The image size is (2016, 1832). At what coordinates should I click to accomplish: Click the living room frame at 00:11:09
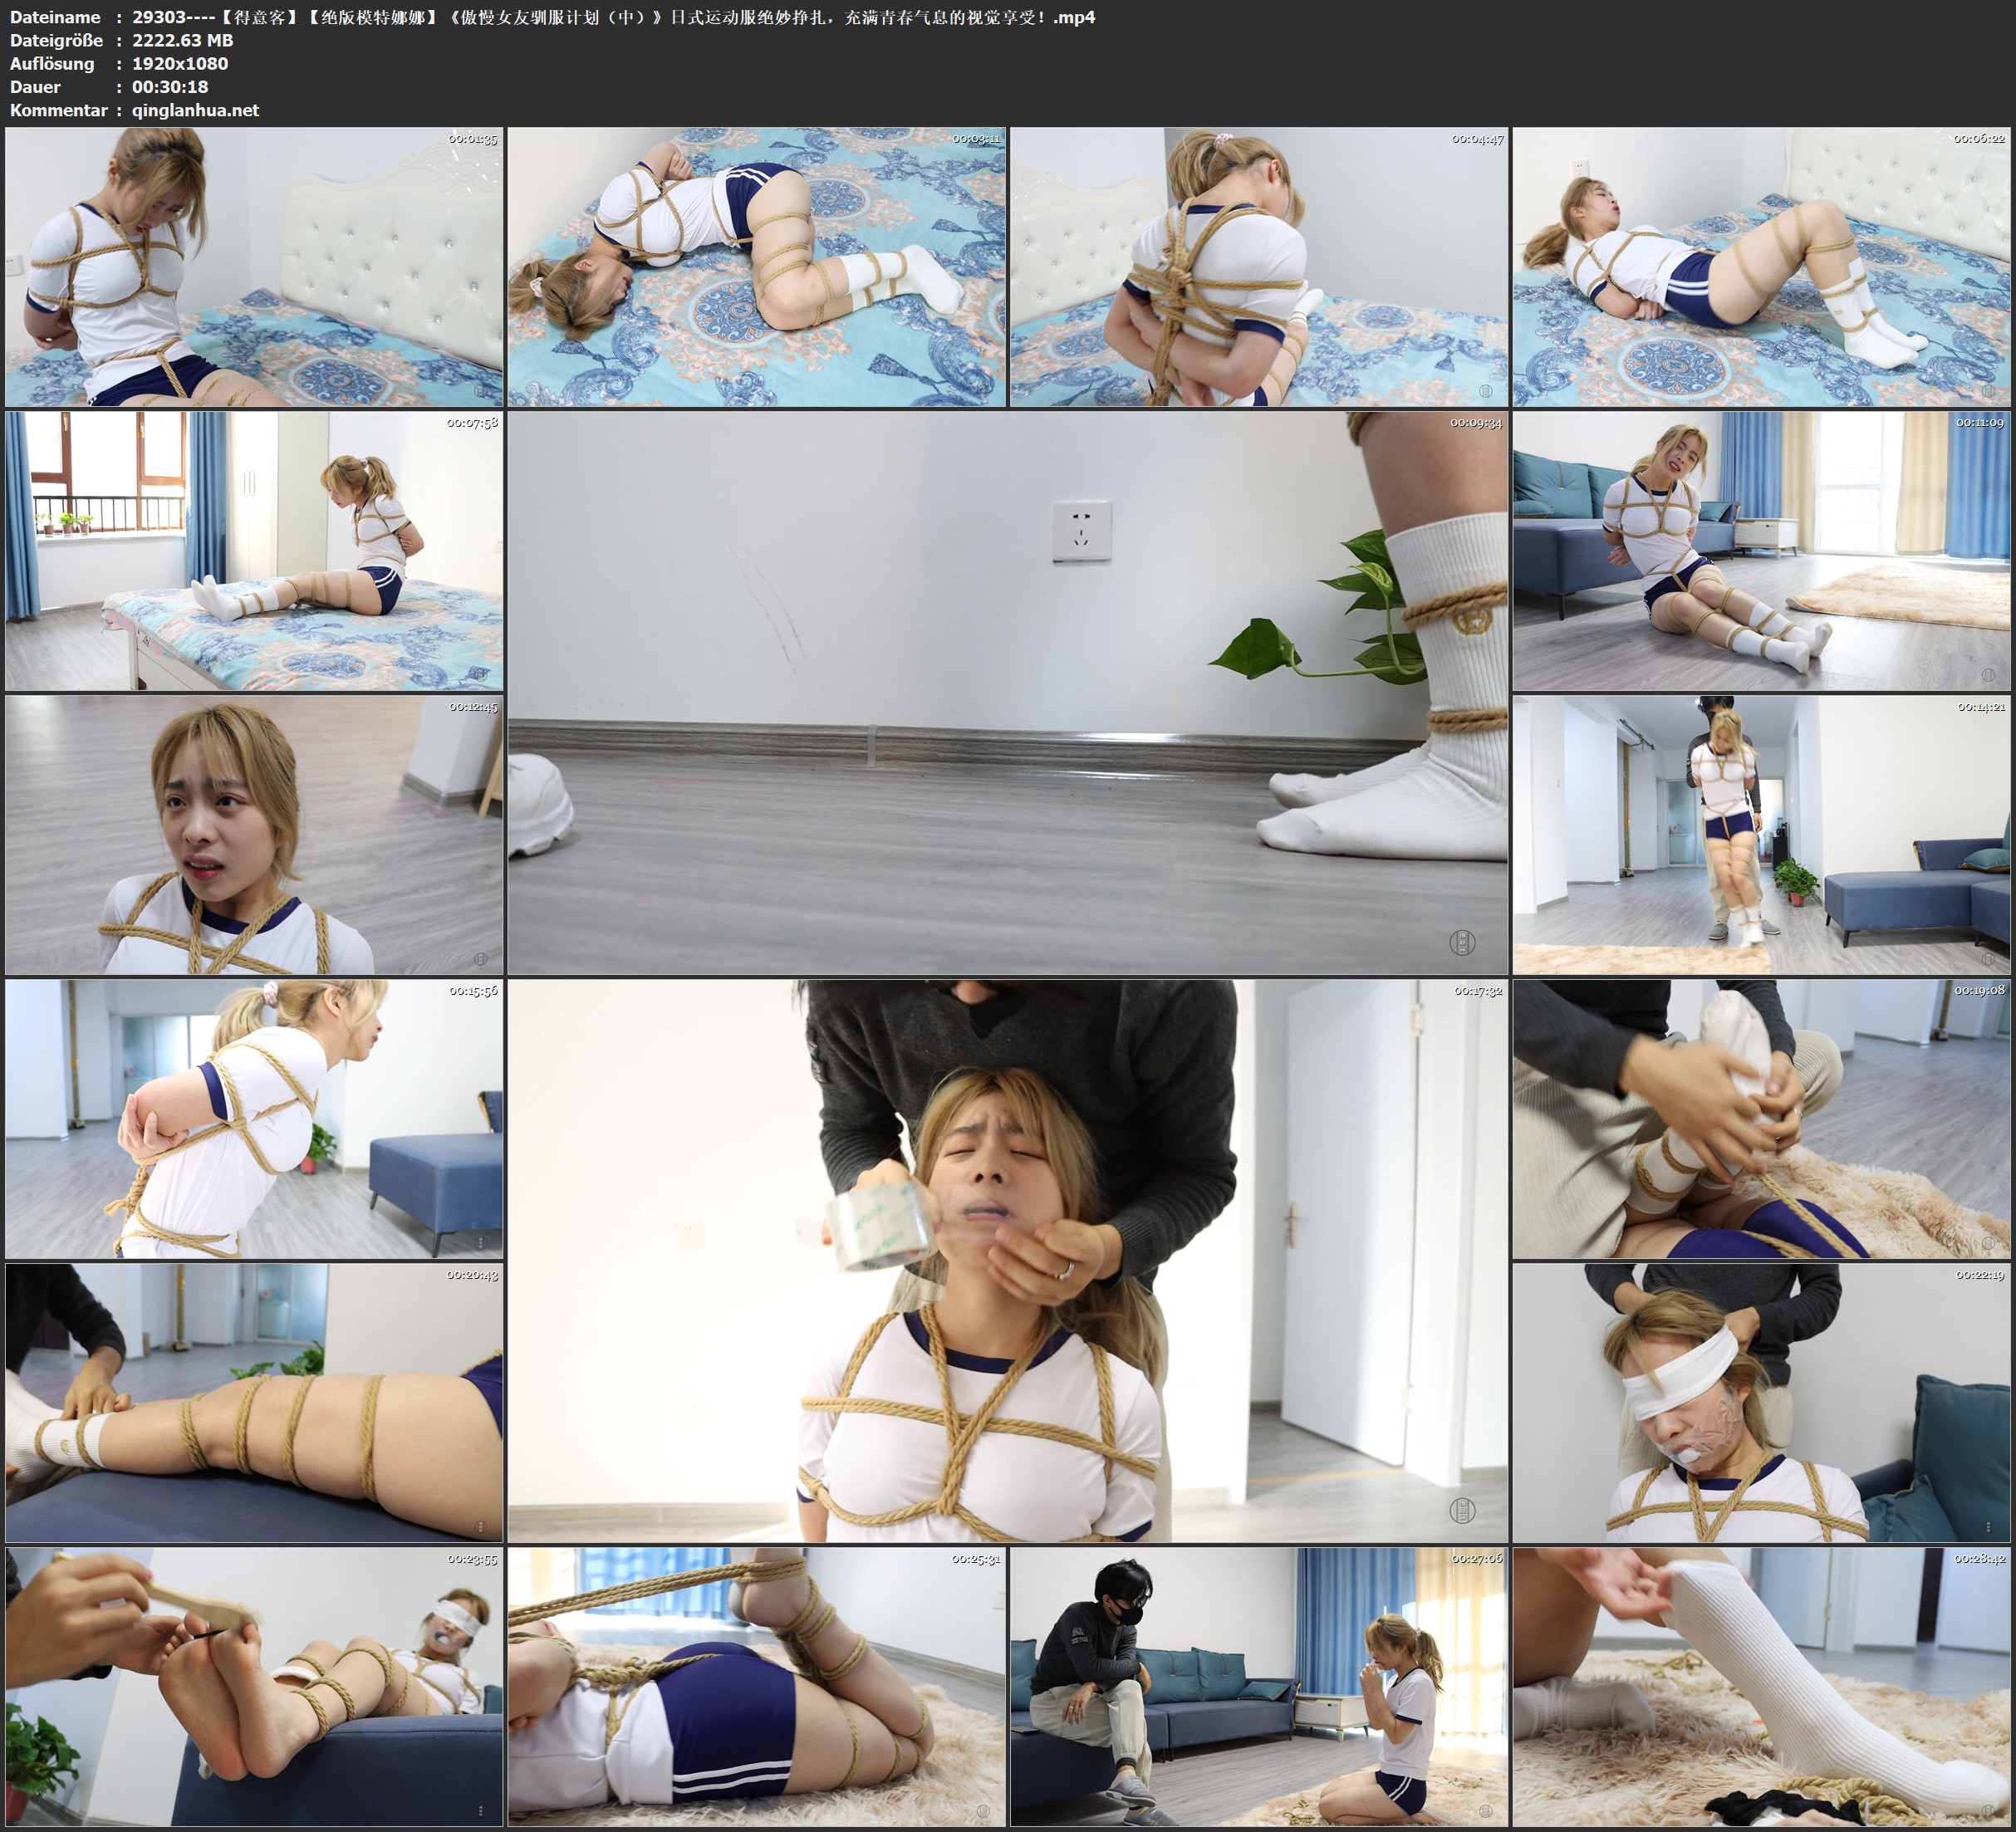pyautogui.click(x=1761, y=551)
